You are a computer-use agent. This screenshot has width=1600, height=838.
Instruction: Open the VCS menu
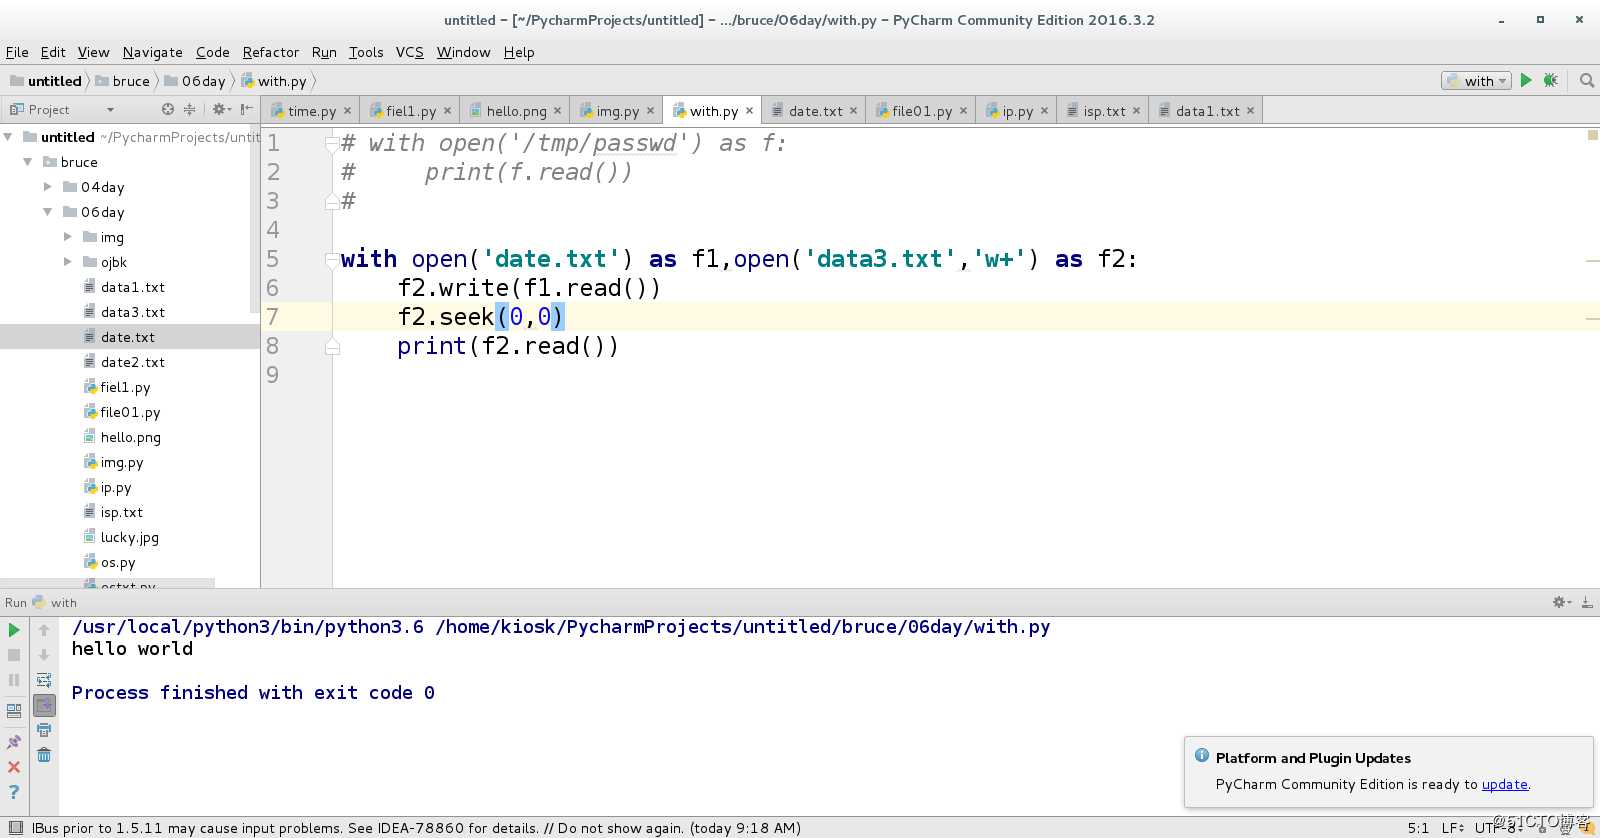click(409, 52)
